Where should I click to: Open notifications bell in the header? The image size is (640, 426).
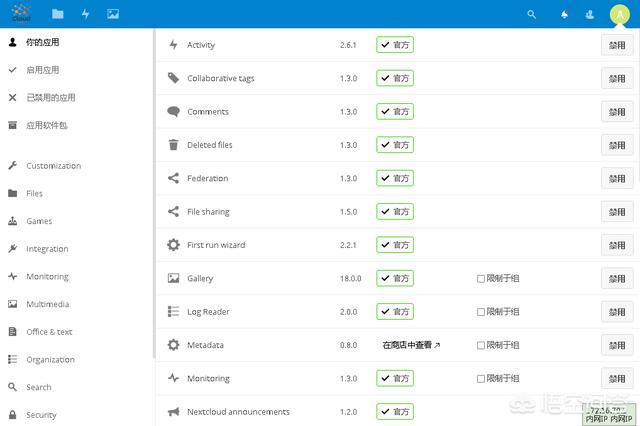(564, 15)
